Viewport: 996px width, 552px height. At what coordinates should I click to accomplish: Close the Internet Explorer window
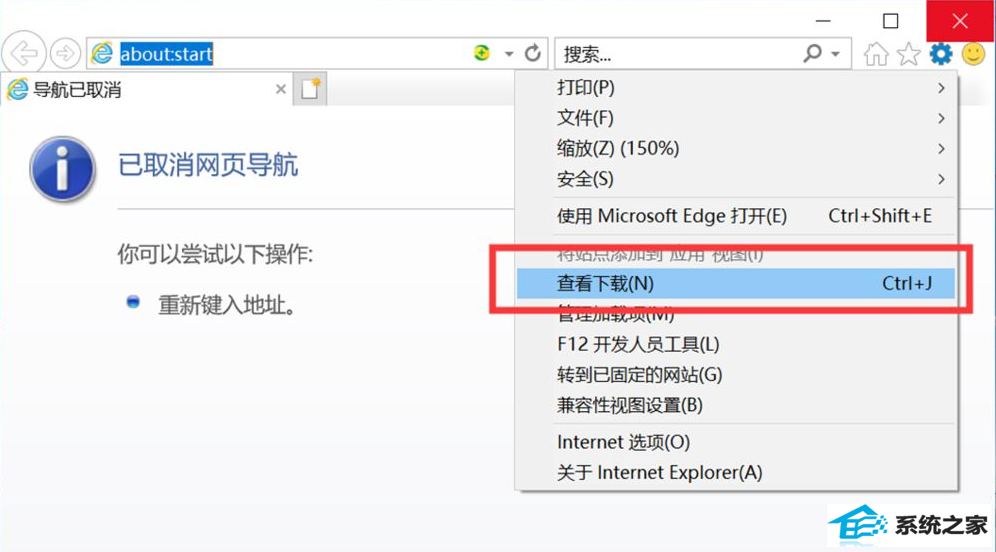[960, 21]
